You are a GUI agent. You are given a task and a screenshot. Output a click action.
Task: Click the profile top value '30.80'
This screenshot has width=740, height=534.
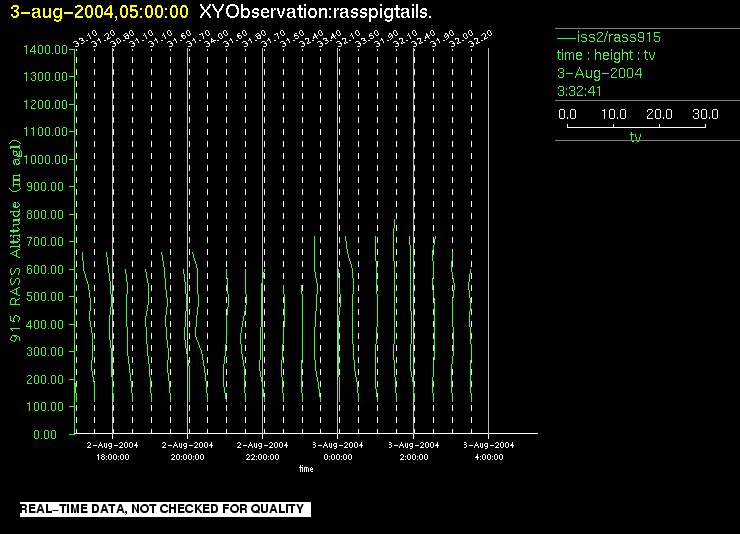(122, 40)
